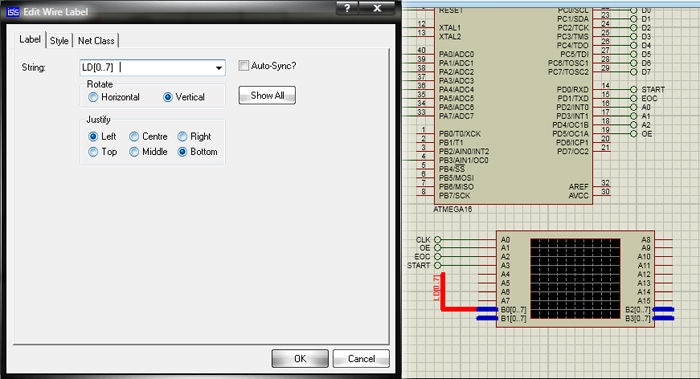Select the CLK terminal circle near A0
This screenshot has width=700, height=379.
click(438, 240)
